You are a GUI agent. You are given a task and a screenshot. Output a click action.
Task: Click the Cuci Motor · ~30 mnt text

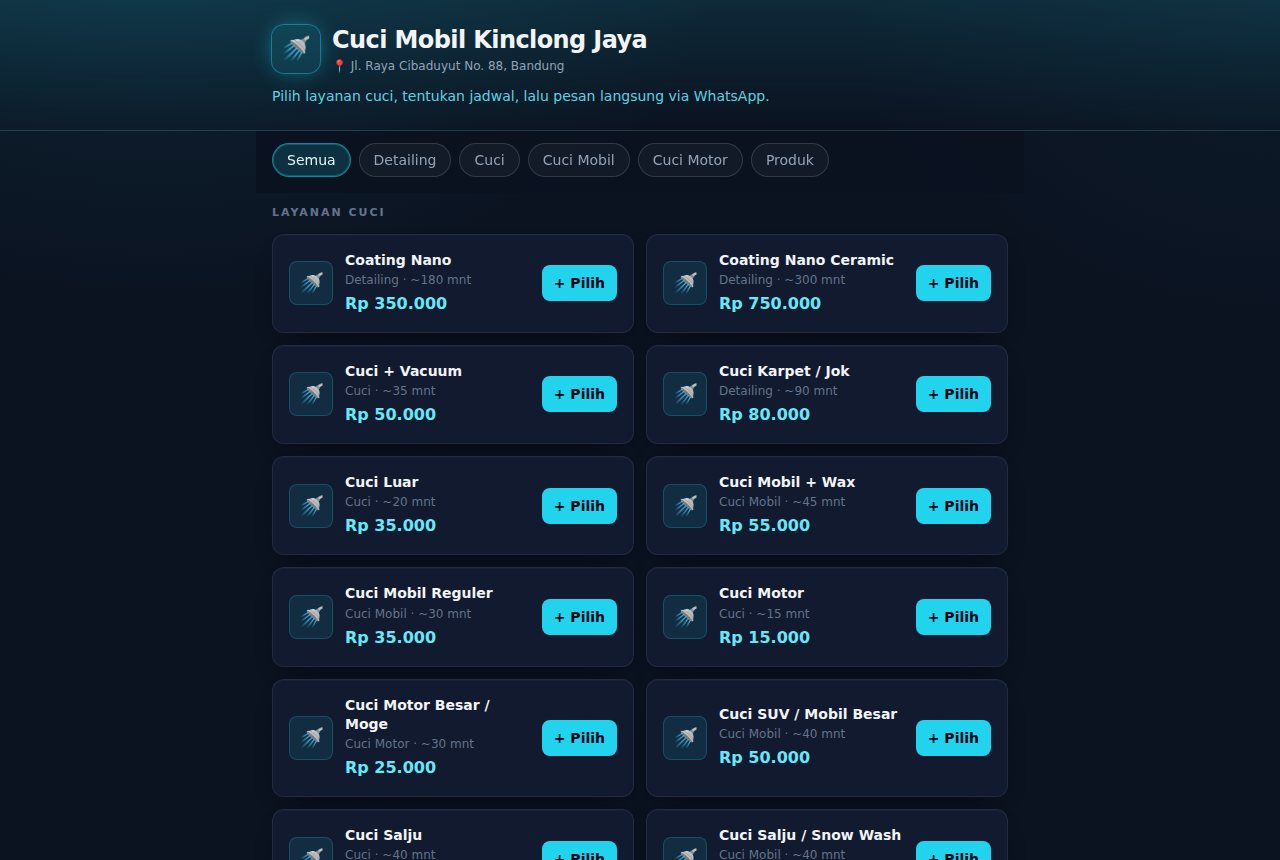coord(410,744)
